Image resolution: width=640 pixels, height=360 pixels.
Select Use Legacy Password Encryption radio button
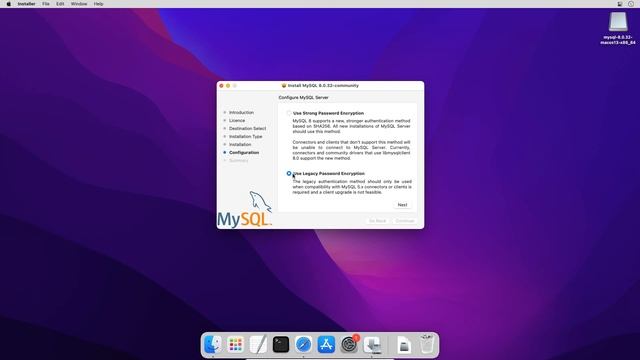pyautogui.click(x=289, y=173)
